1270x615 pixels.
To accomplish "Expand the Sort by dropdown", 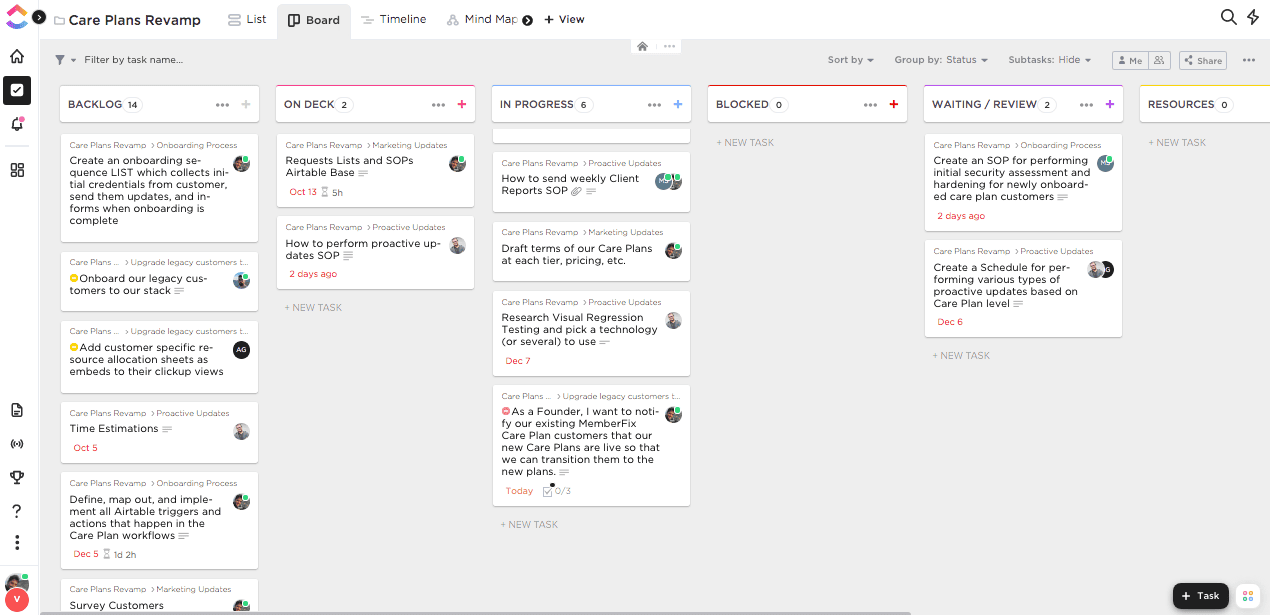I will coord(850,60).
